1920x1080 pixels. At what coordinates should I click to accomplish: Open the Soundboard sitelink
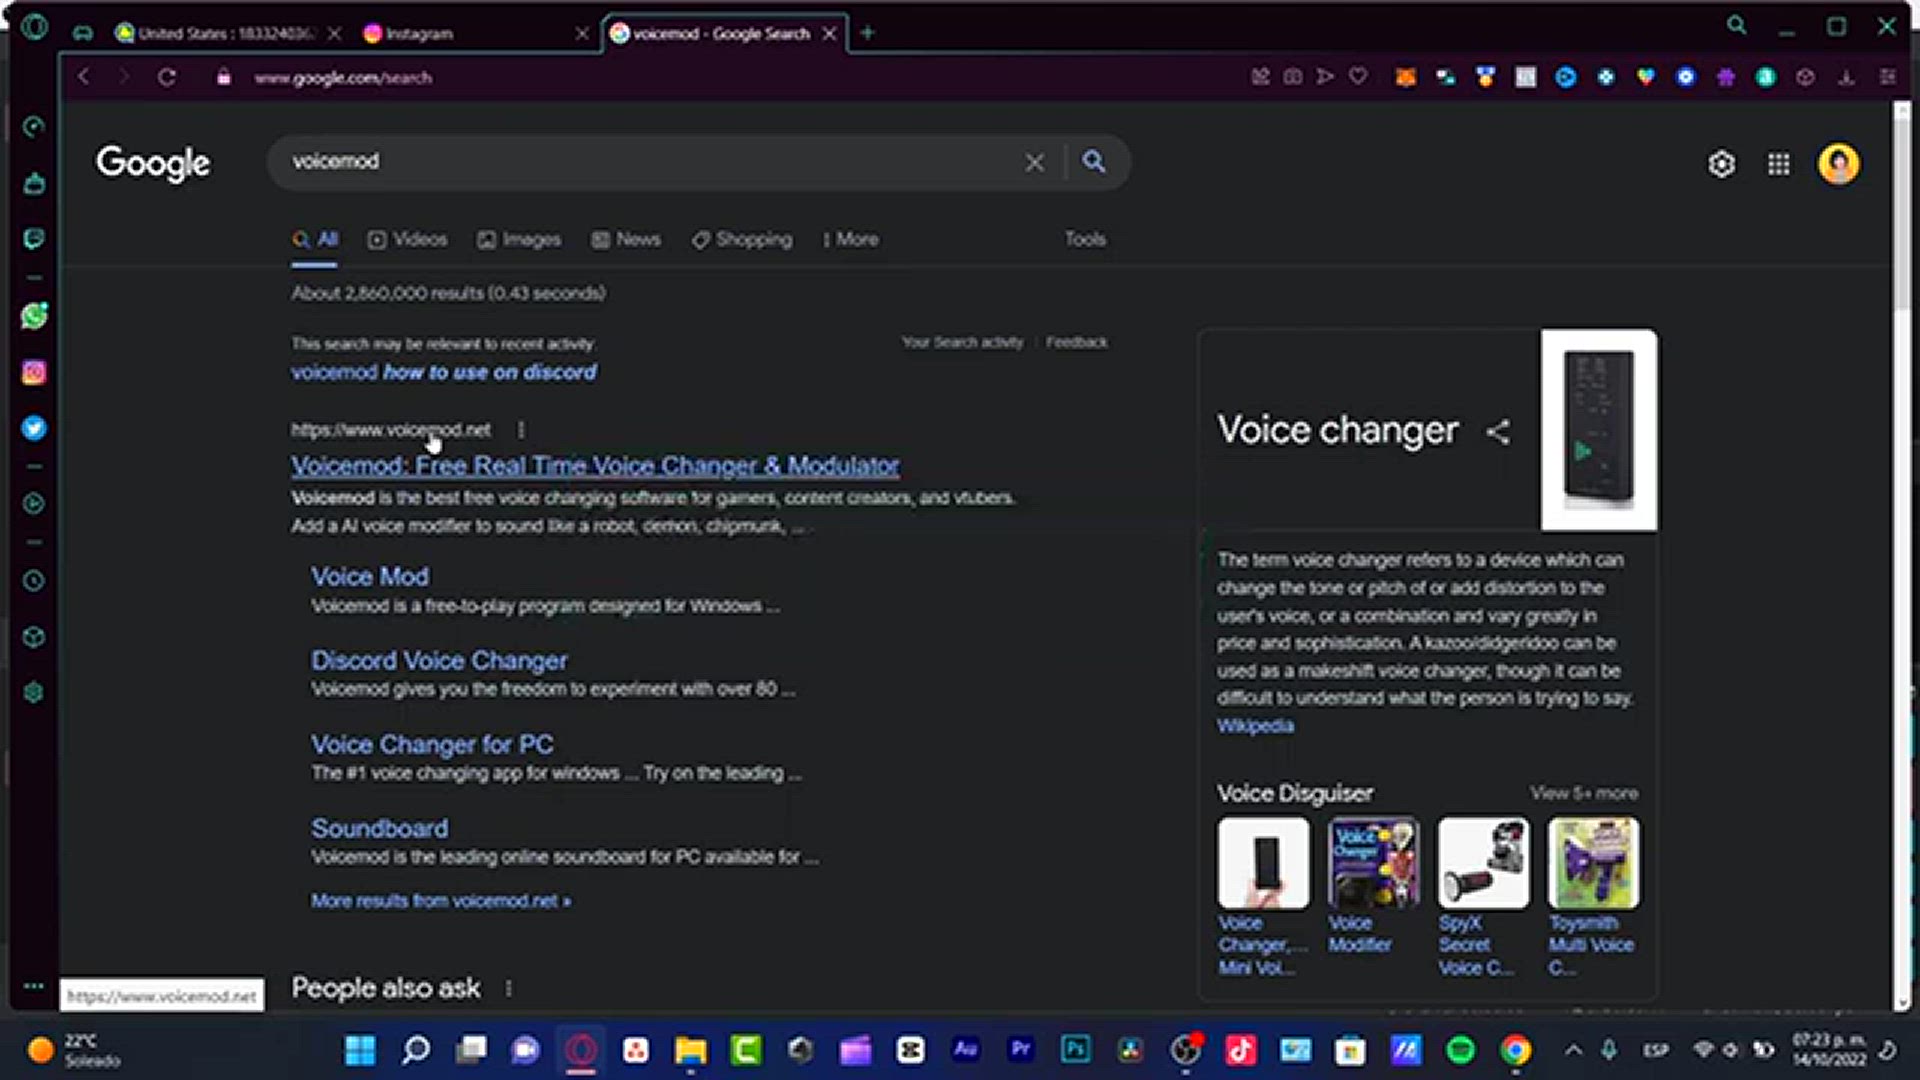380,829
